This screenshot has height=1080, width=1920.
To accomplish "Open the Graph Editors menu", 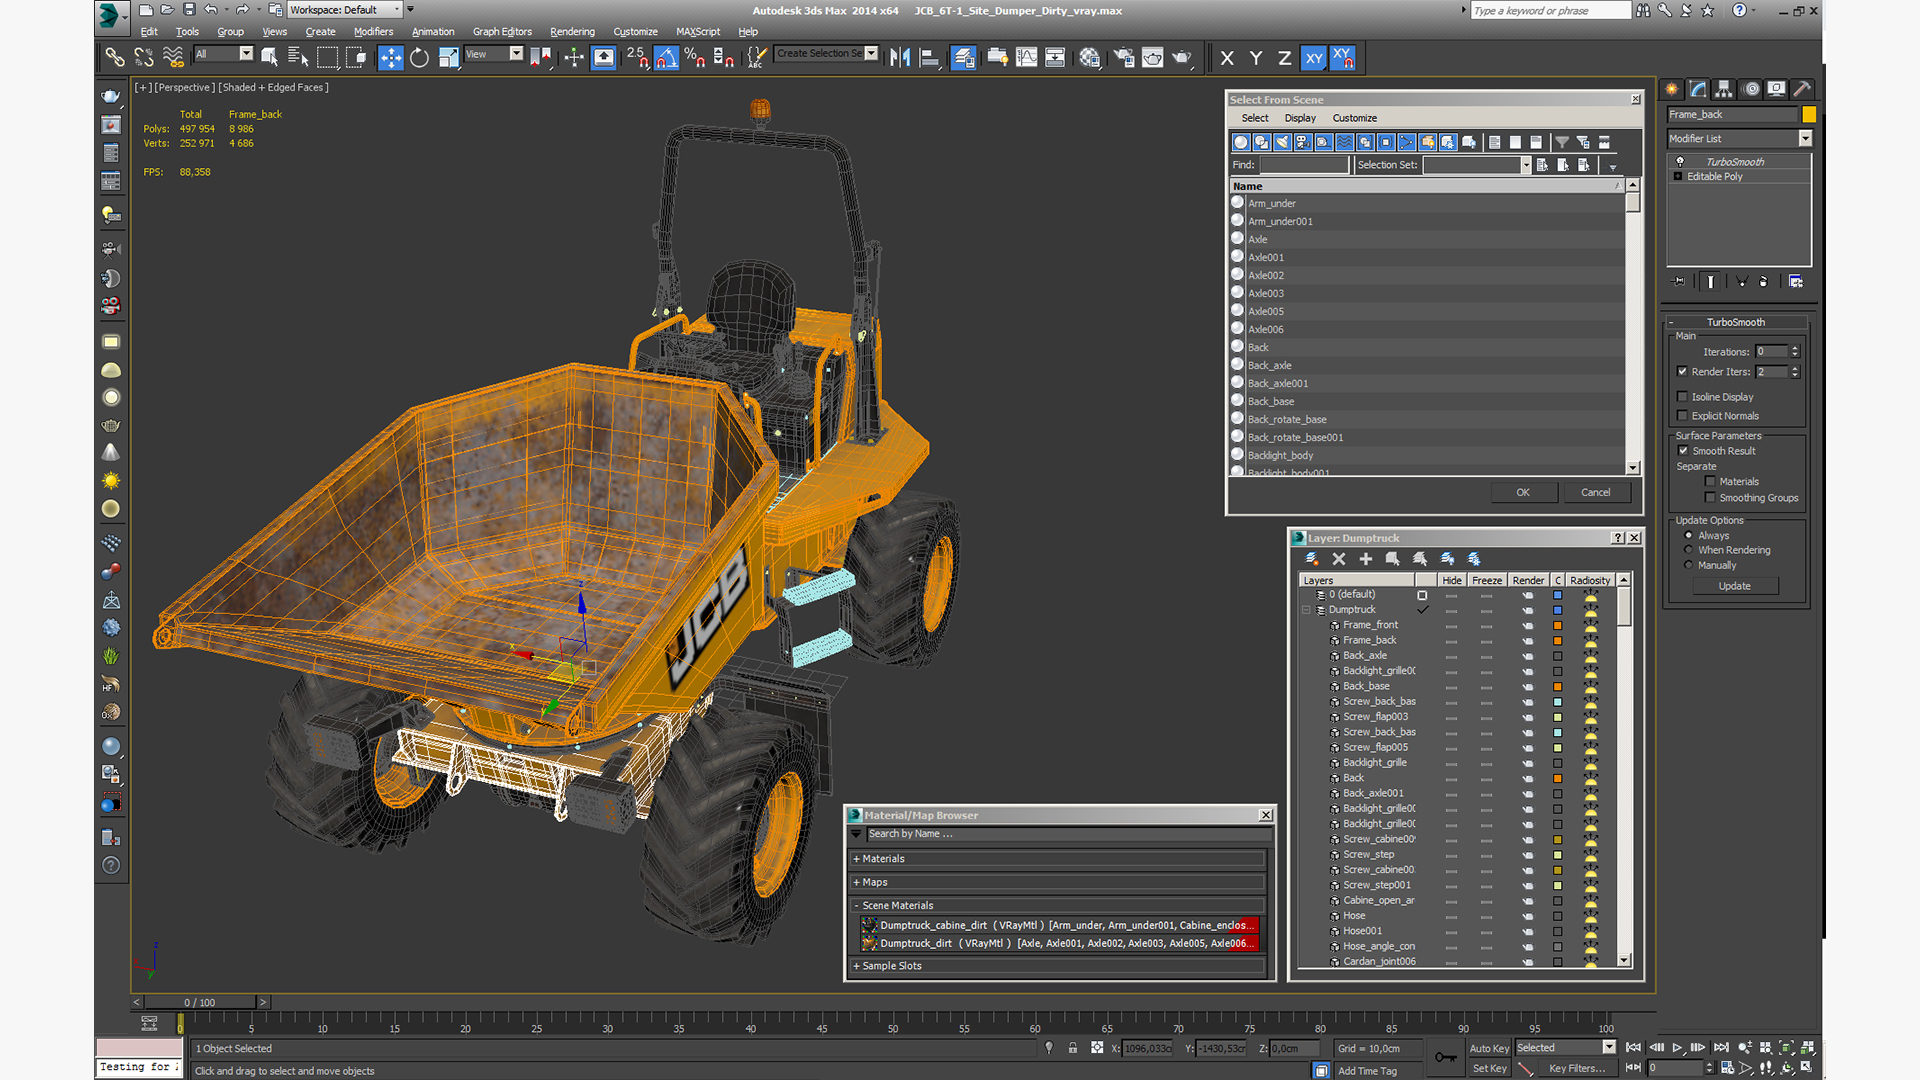I will point(502,32).
